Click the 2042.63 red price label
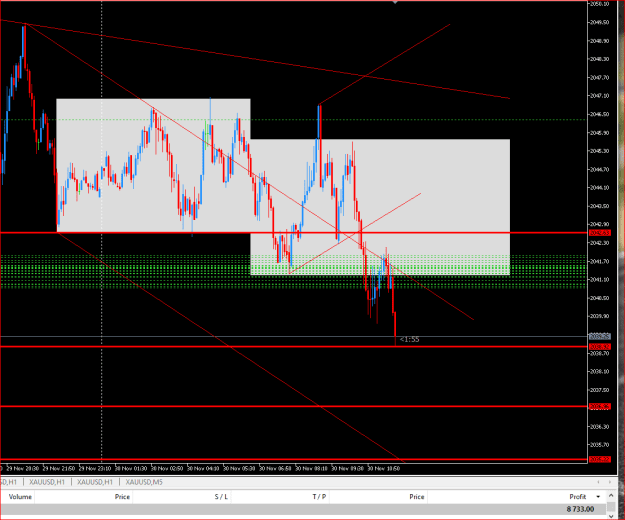The width and height of the screenshot is (625, 520). pyautogui.click(x=599, y=233)
